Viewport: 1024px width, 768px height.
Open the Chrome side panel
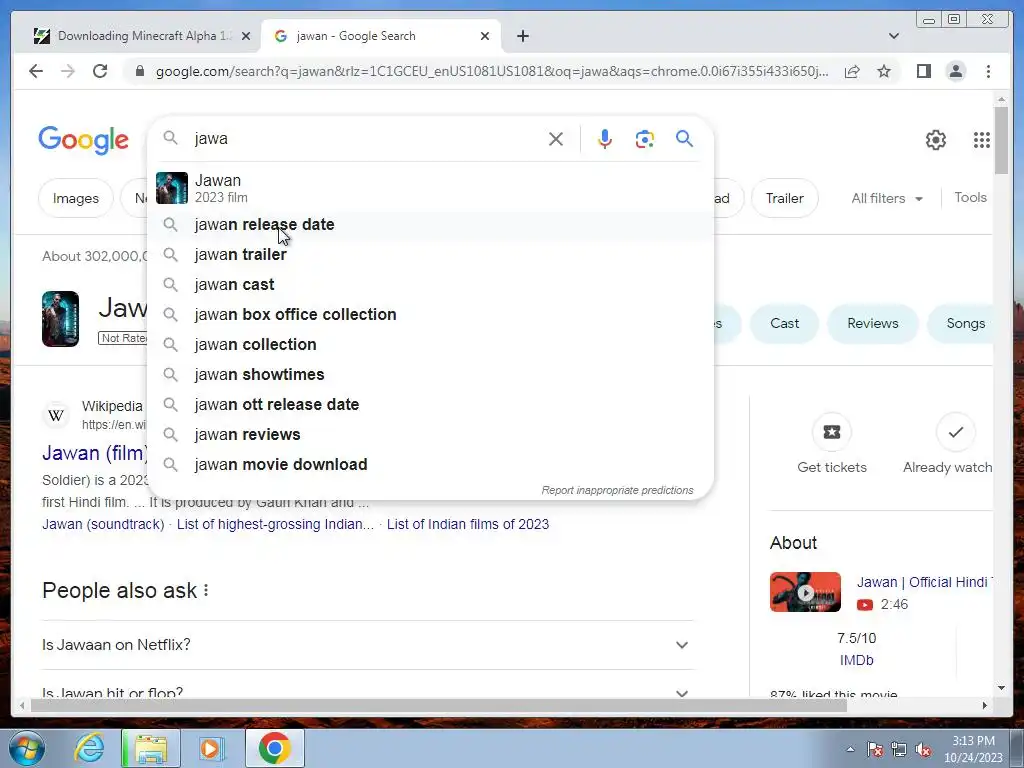click(923, 71)
